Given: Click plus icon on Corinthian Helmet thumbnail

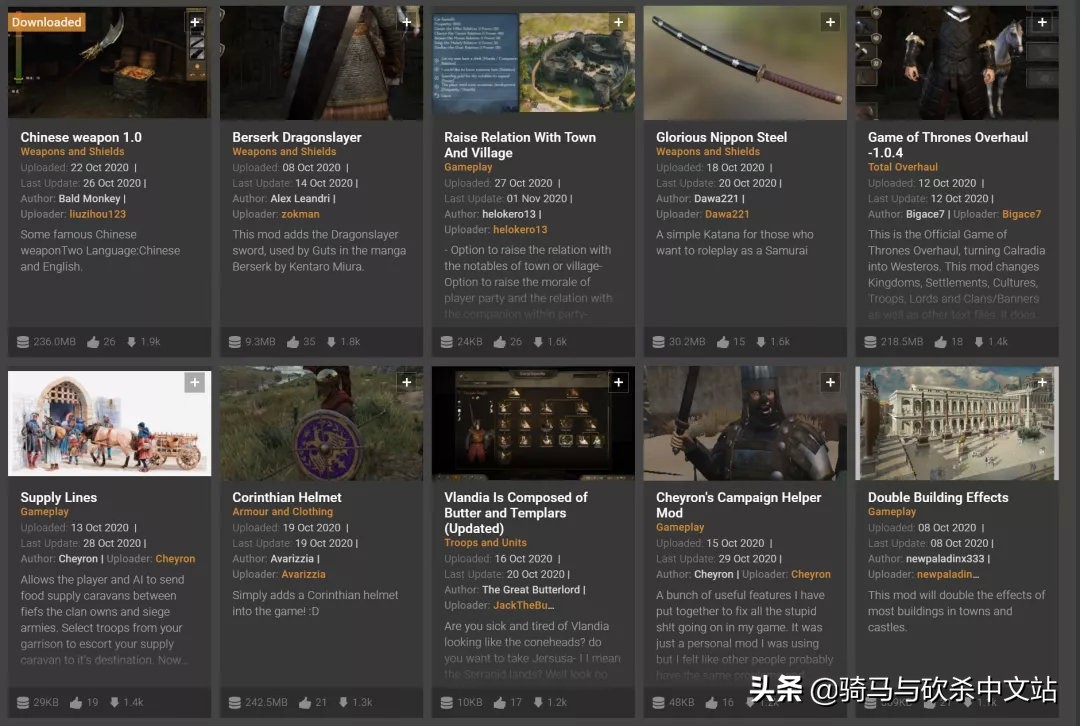Looking at the screenshot, I should [407, 382].
